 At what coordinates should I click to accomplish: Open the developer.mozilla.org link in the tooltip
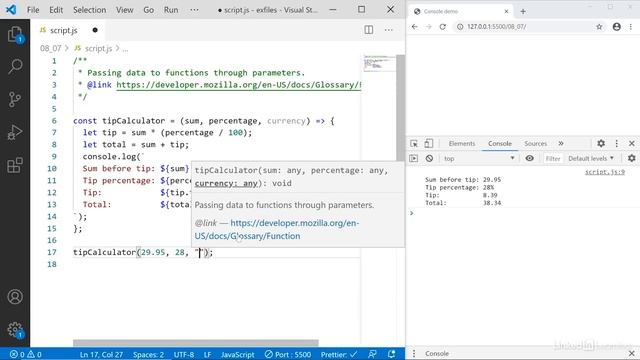click(x=276, y=229)
